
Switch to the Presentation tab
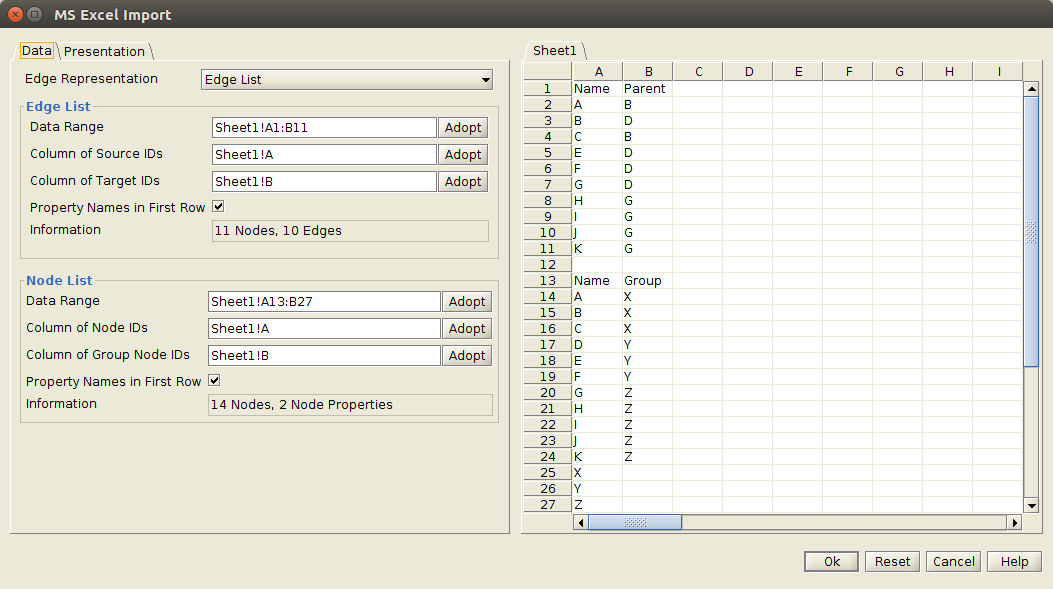pyautogui.click(x=104, y=52)
